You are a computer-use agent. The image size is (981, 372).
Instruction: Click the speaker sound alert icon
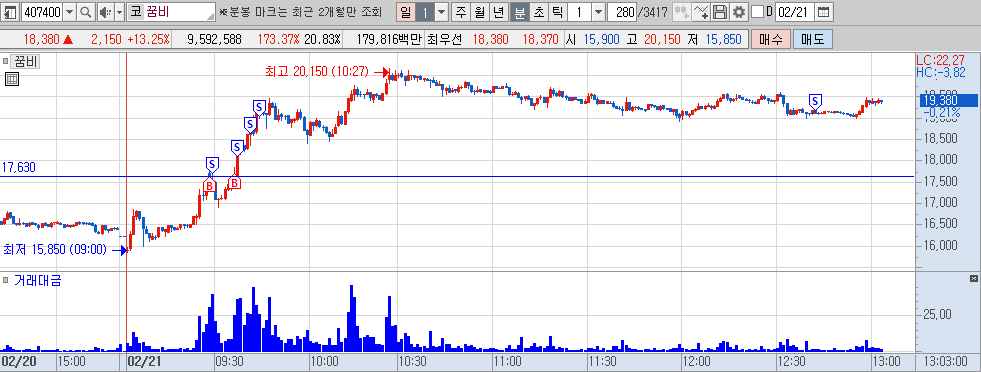click(x=106, y=12)
